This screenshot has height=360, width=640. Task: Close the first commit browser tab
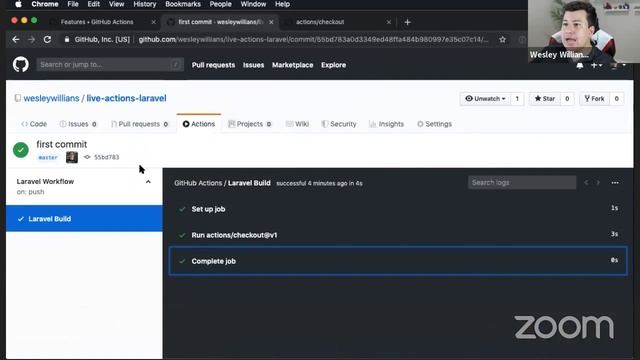pos(271,22)
